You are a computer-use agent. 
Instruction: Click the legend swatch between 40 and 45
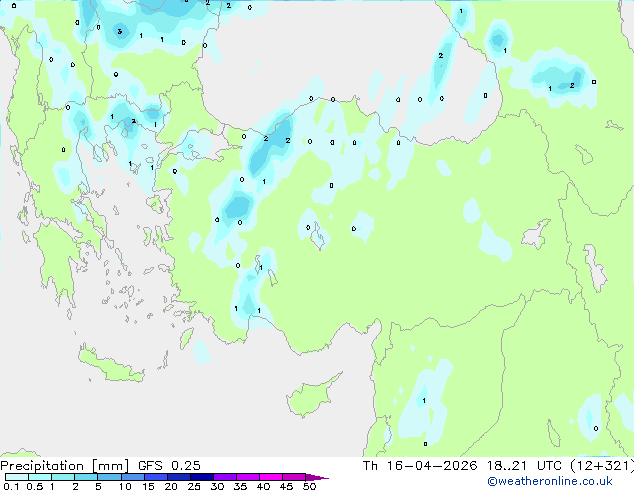[x=271, y=477]
